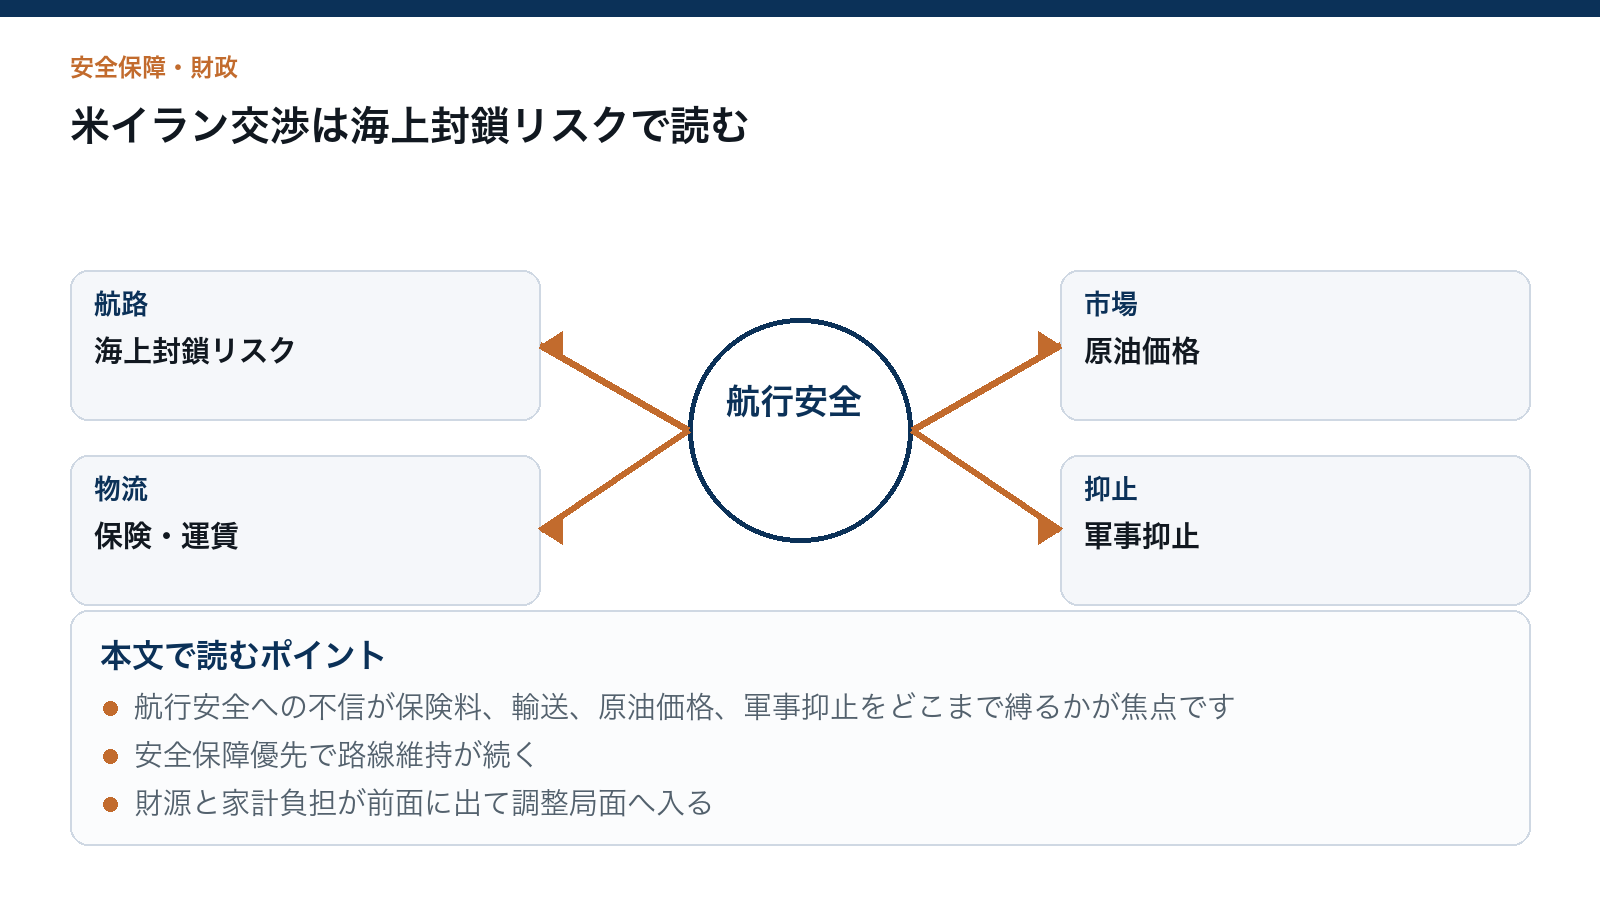Select the 物流 保険・運賃 card

coord(305,530)
